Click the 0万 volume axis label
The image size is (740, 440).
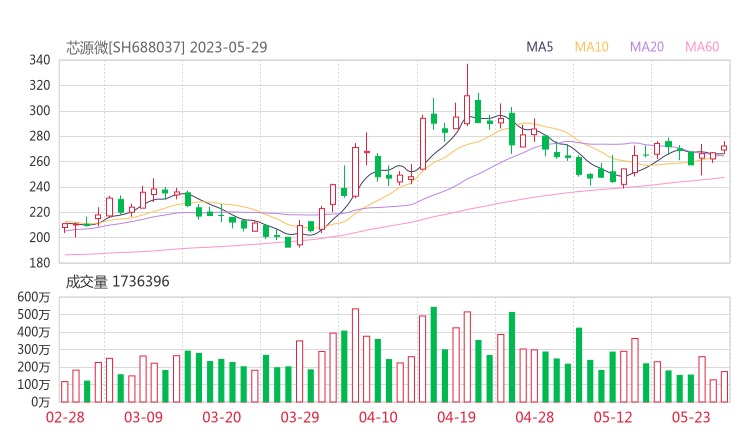coord(41,402)
